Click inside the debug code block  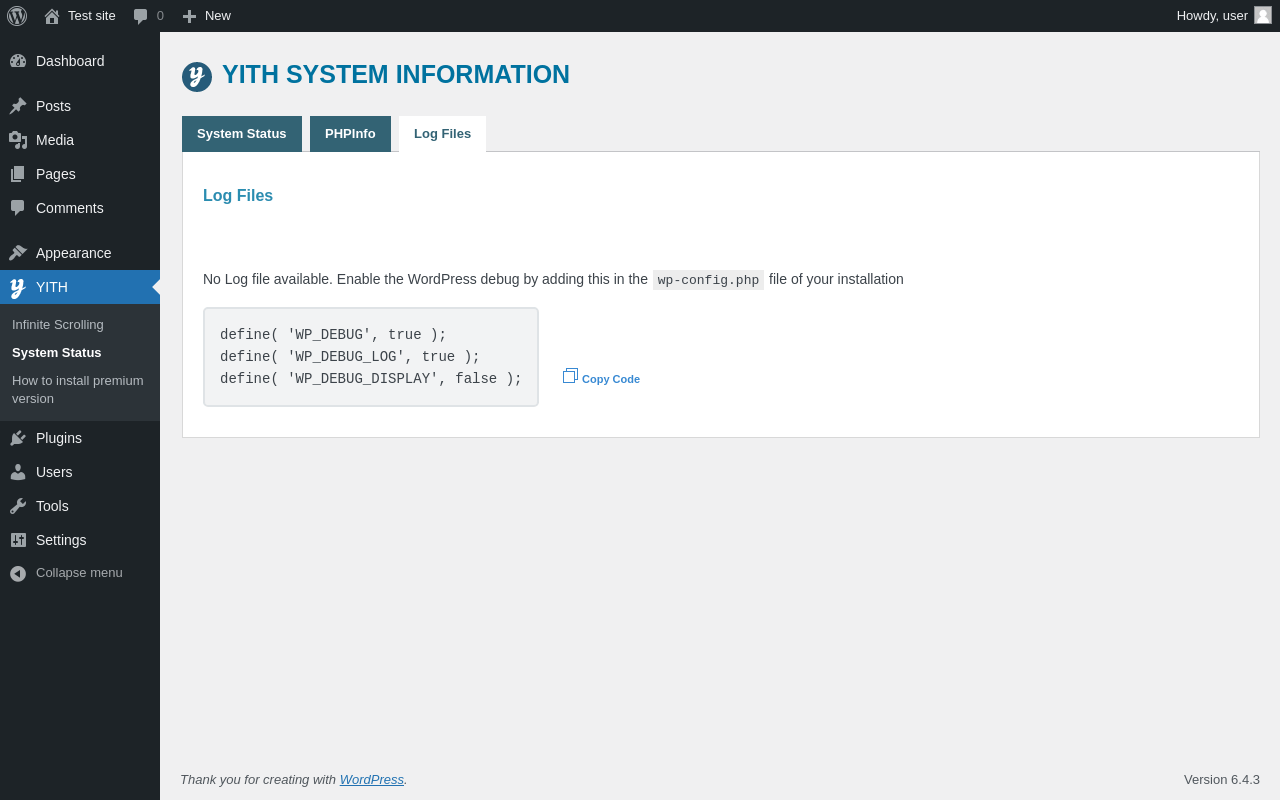370,357
